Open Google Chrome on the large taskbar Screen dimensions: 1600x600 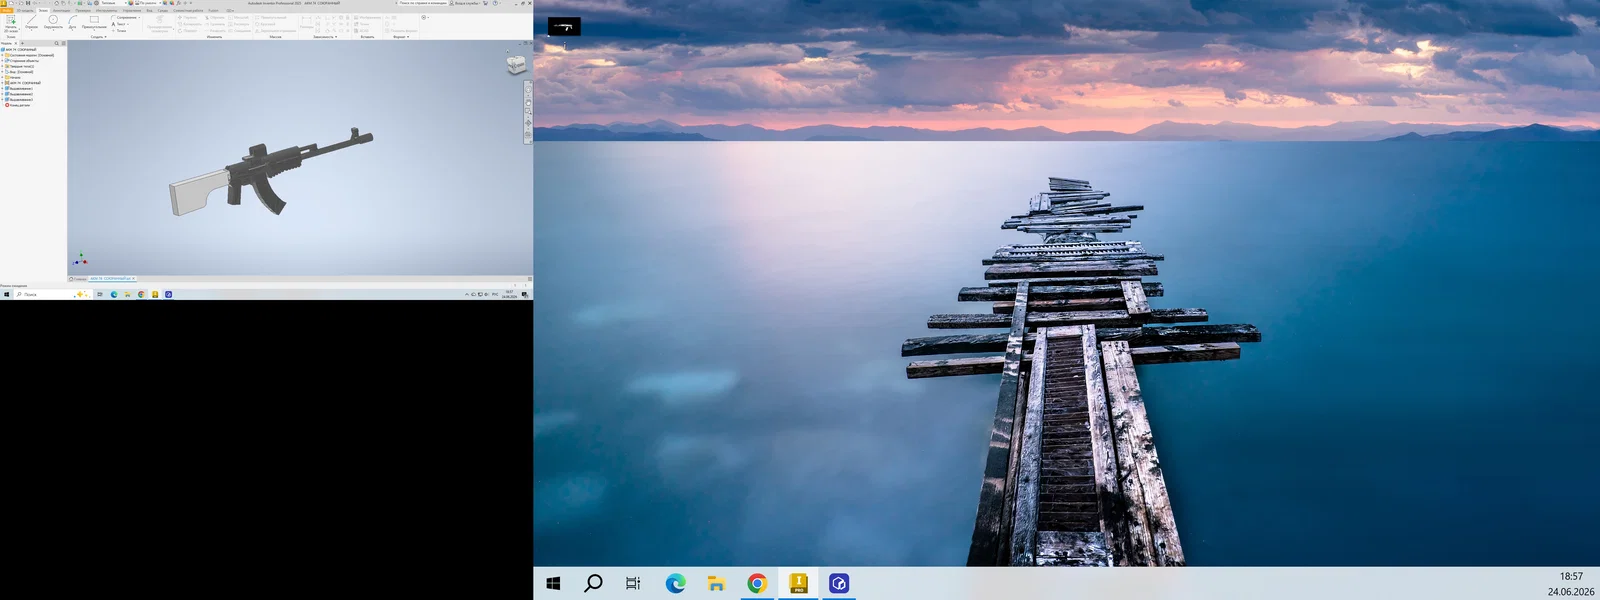pyautogui.click(x=757, y=583)
